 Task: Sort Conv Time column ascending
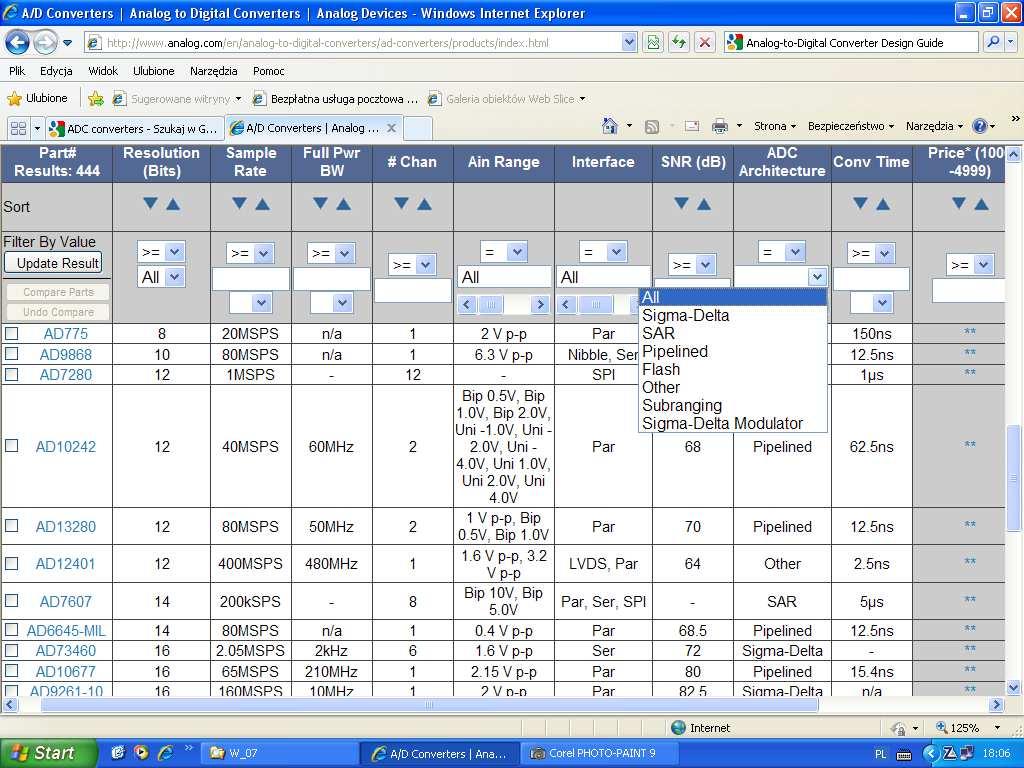coord(883,204)
